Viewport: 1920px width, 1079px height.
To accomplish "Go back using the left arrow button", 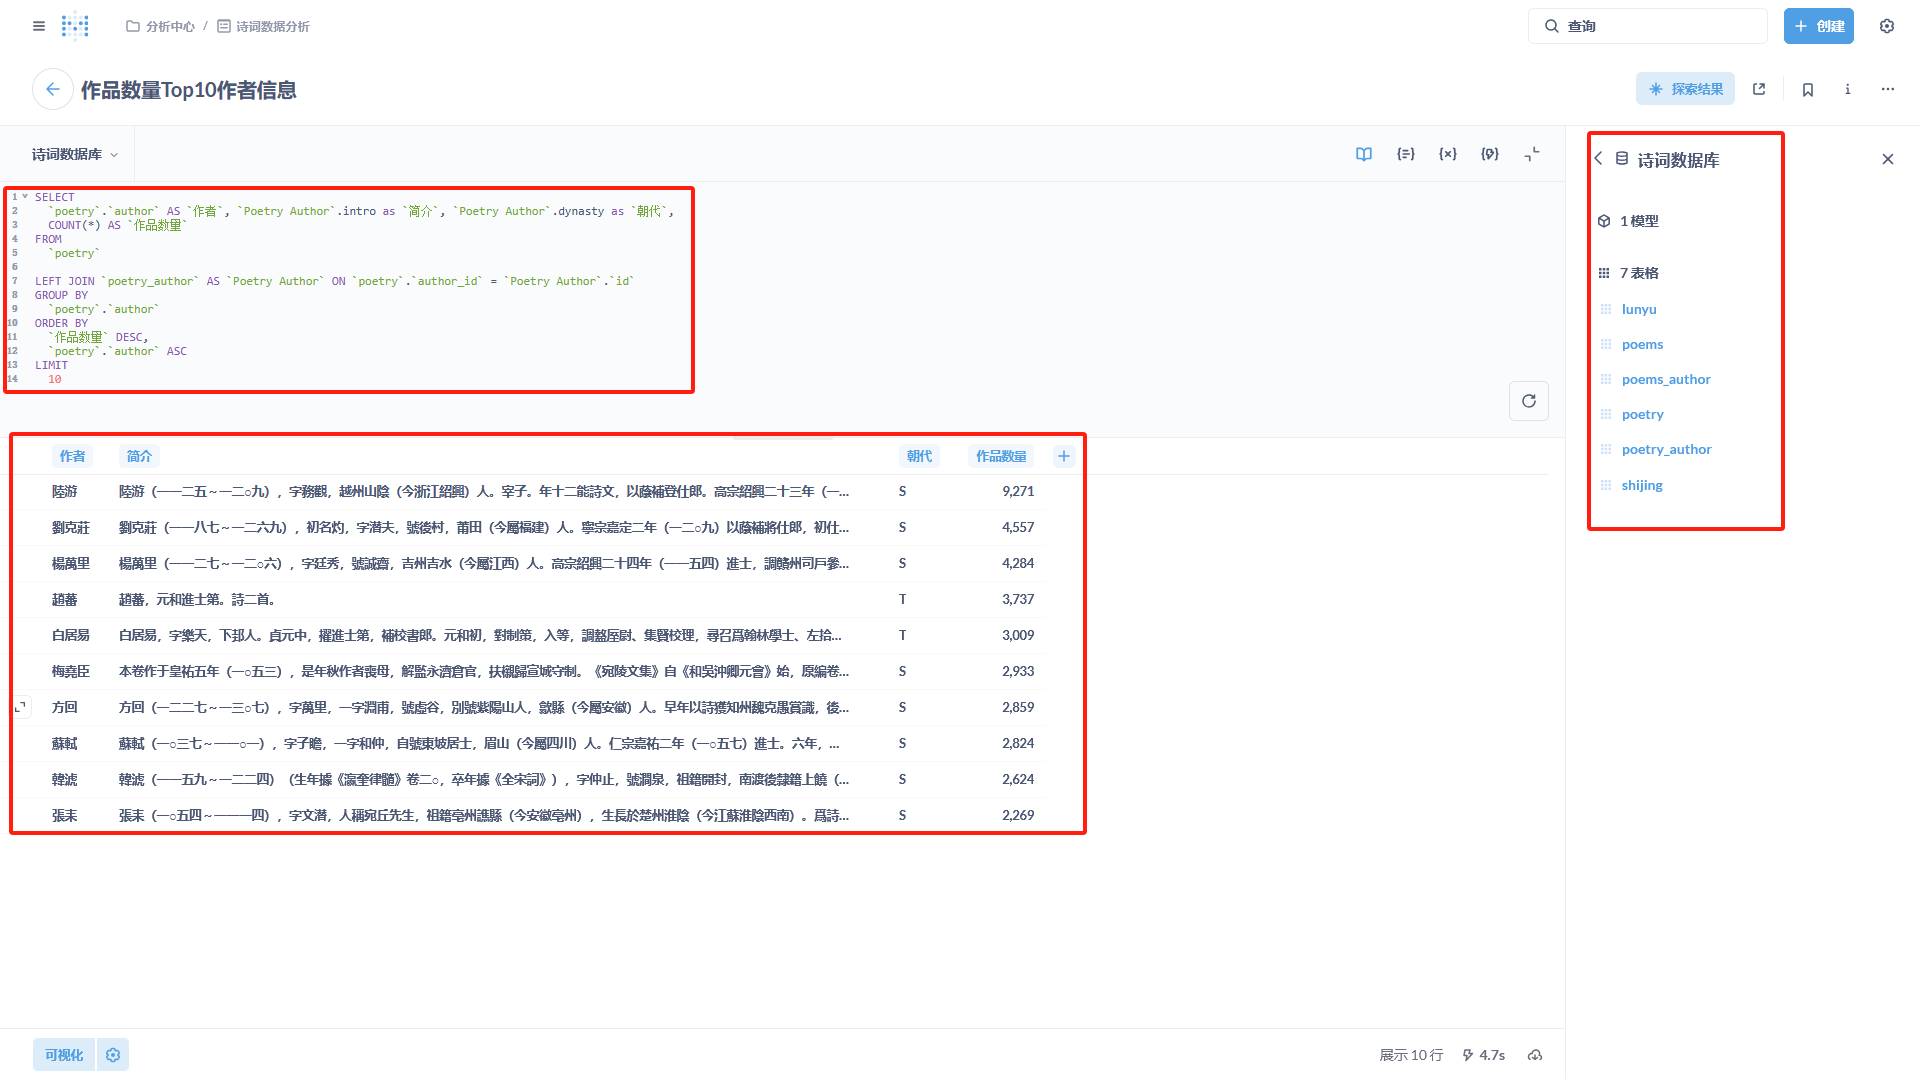I will click(53, 89).
